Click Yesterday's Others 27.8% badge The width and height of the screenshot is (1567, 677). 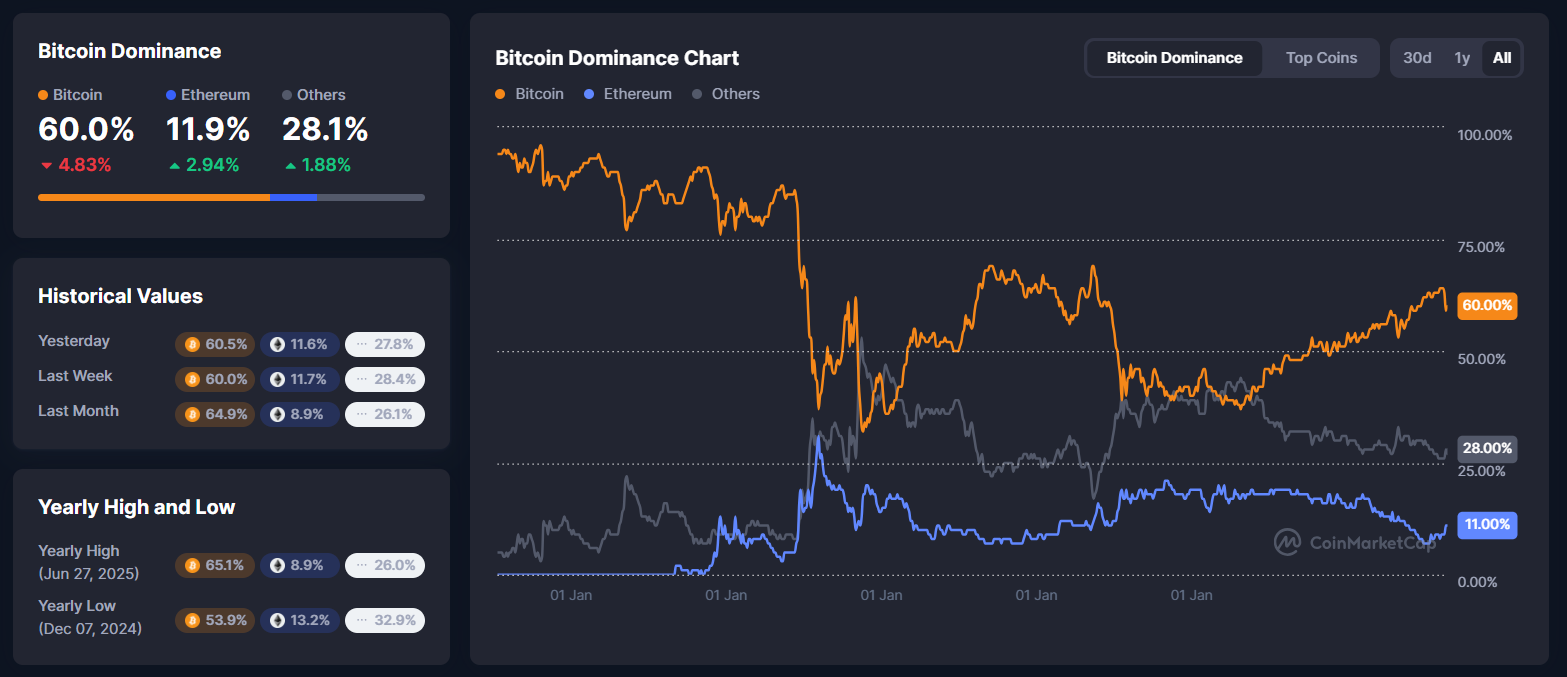point(385,344)
